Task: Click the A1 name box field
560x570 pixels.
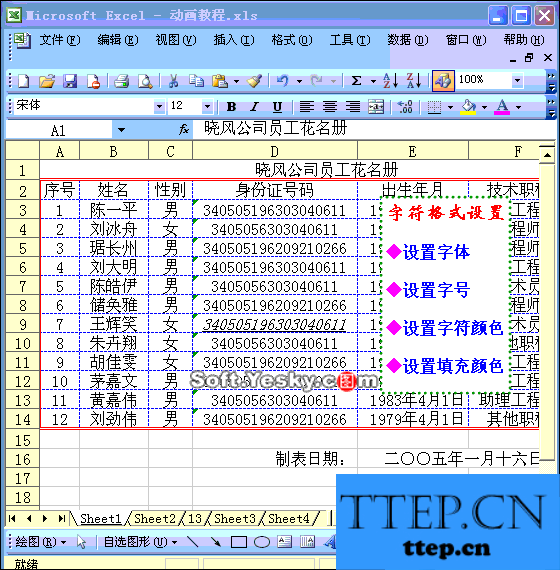Action: click(59, 130)
